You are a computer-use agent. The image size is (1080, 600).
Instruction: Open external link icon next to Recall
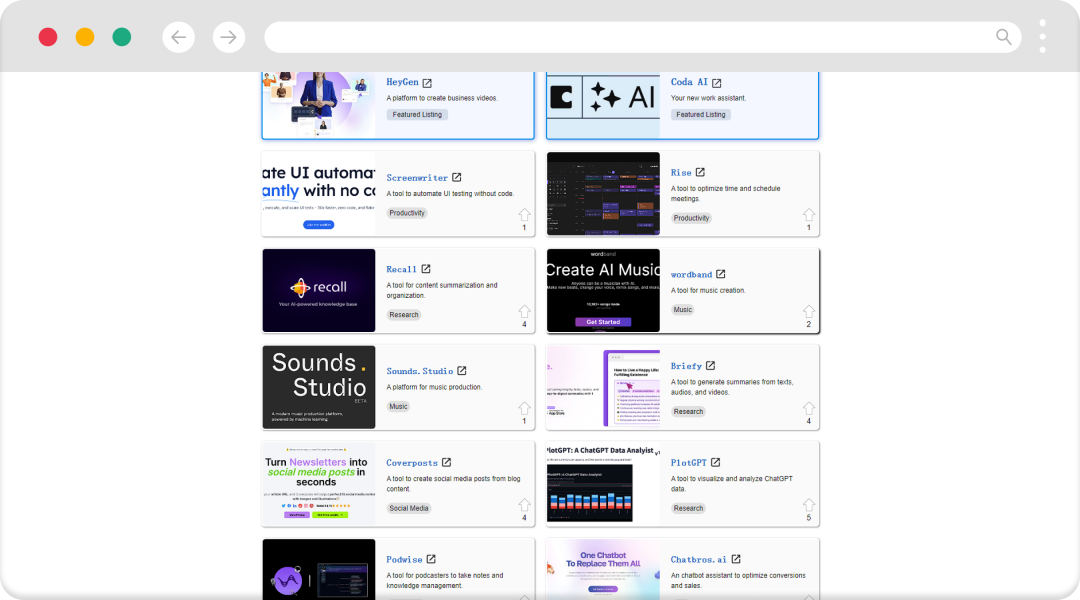pyautogui.click(x=426, y=269)
